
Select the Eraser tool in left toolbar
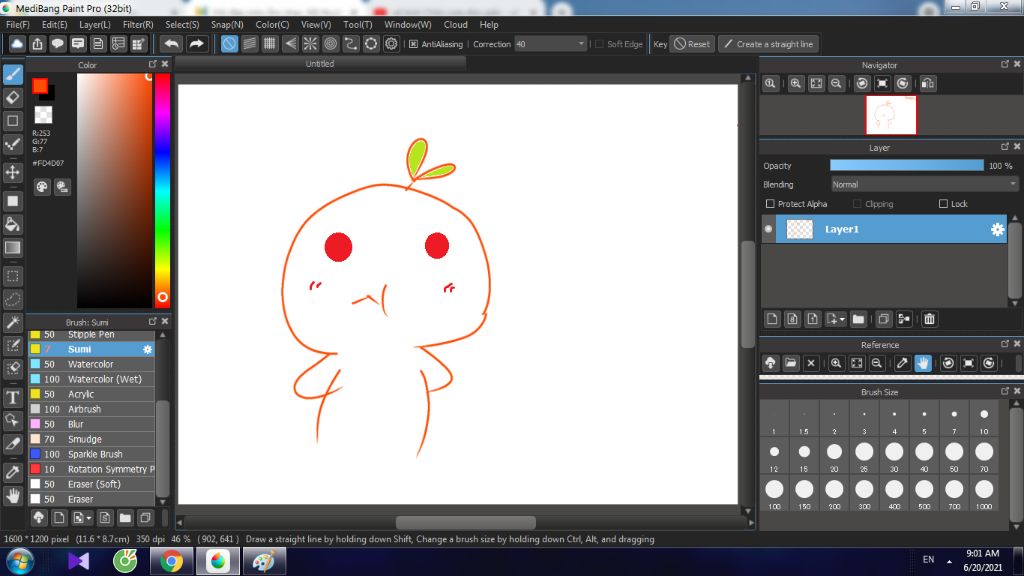12,98
